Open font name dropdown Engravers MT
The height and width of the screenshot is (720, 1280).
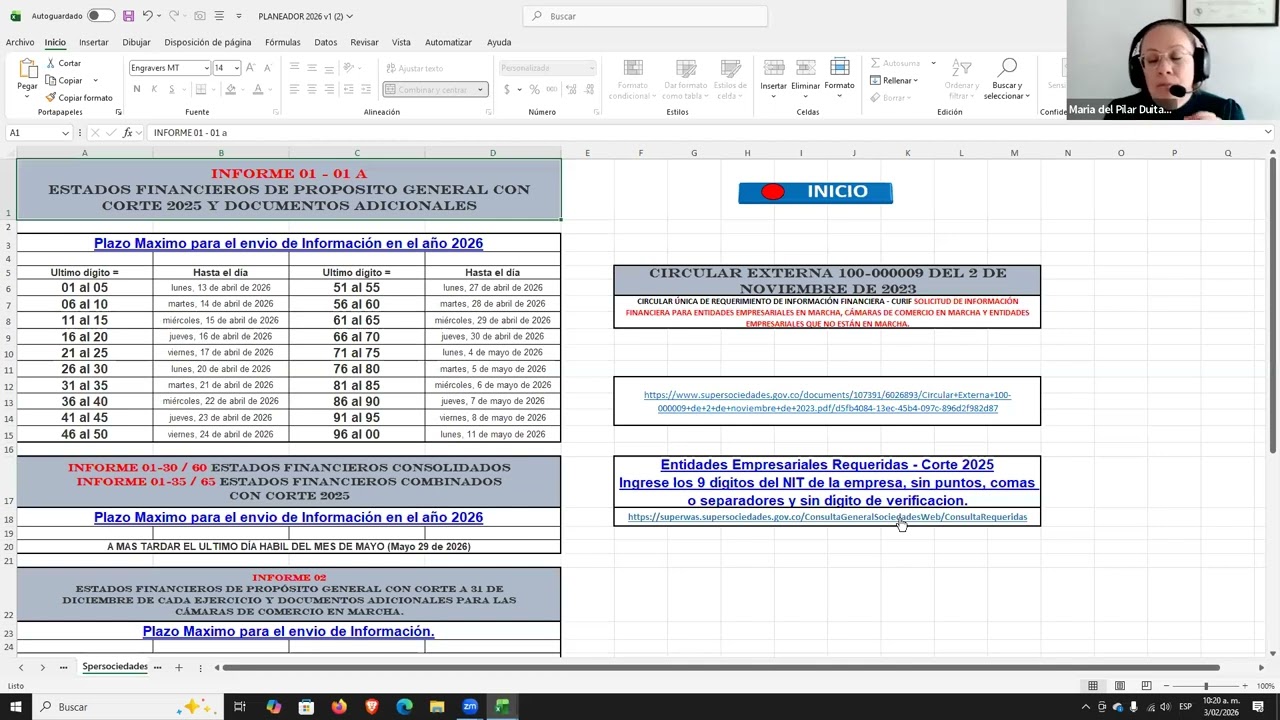206,68
